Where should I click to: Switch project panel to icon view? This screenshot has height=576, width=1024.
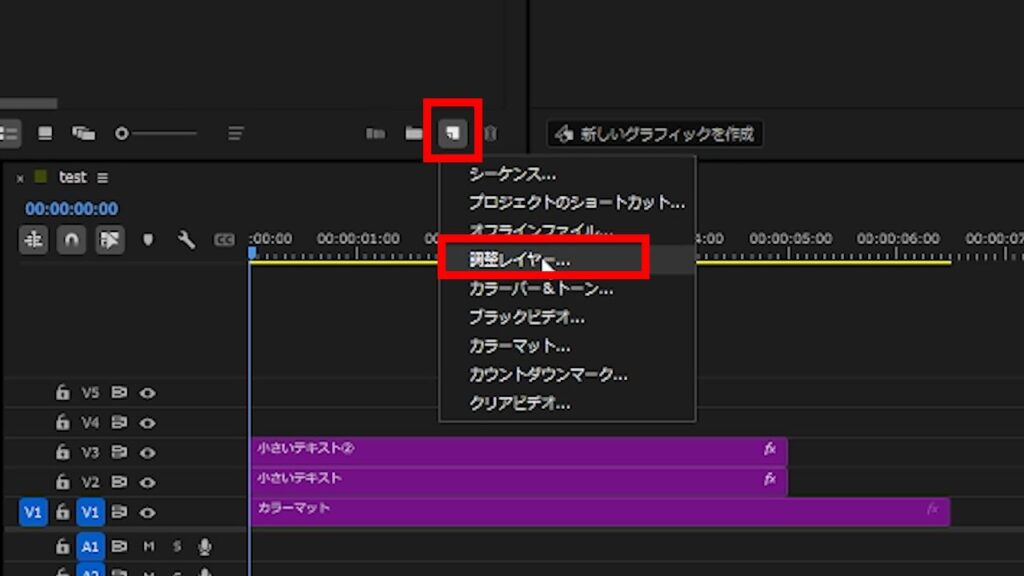45,134
